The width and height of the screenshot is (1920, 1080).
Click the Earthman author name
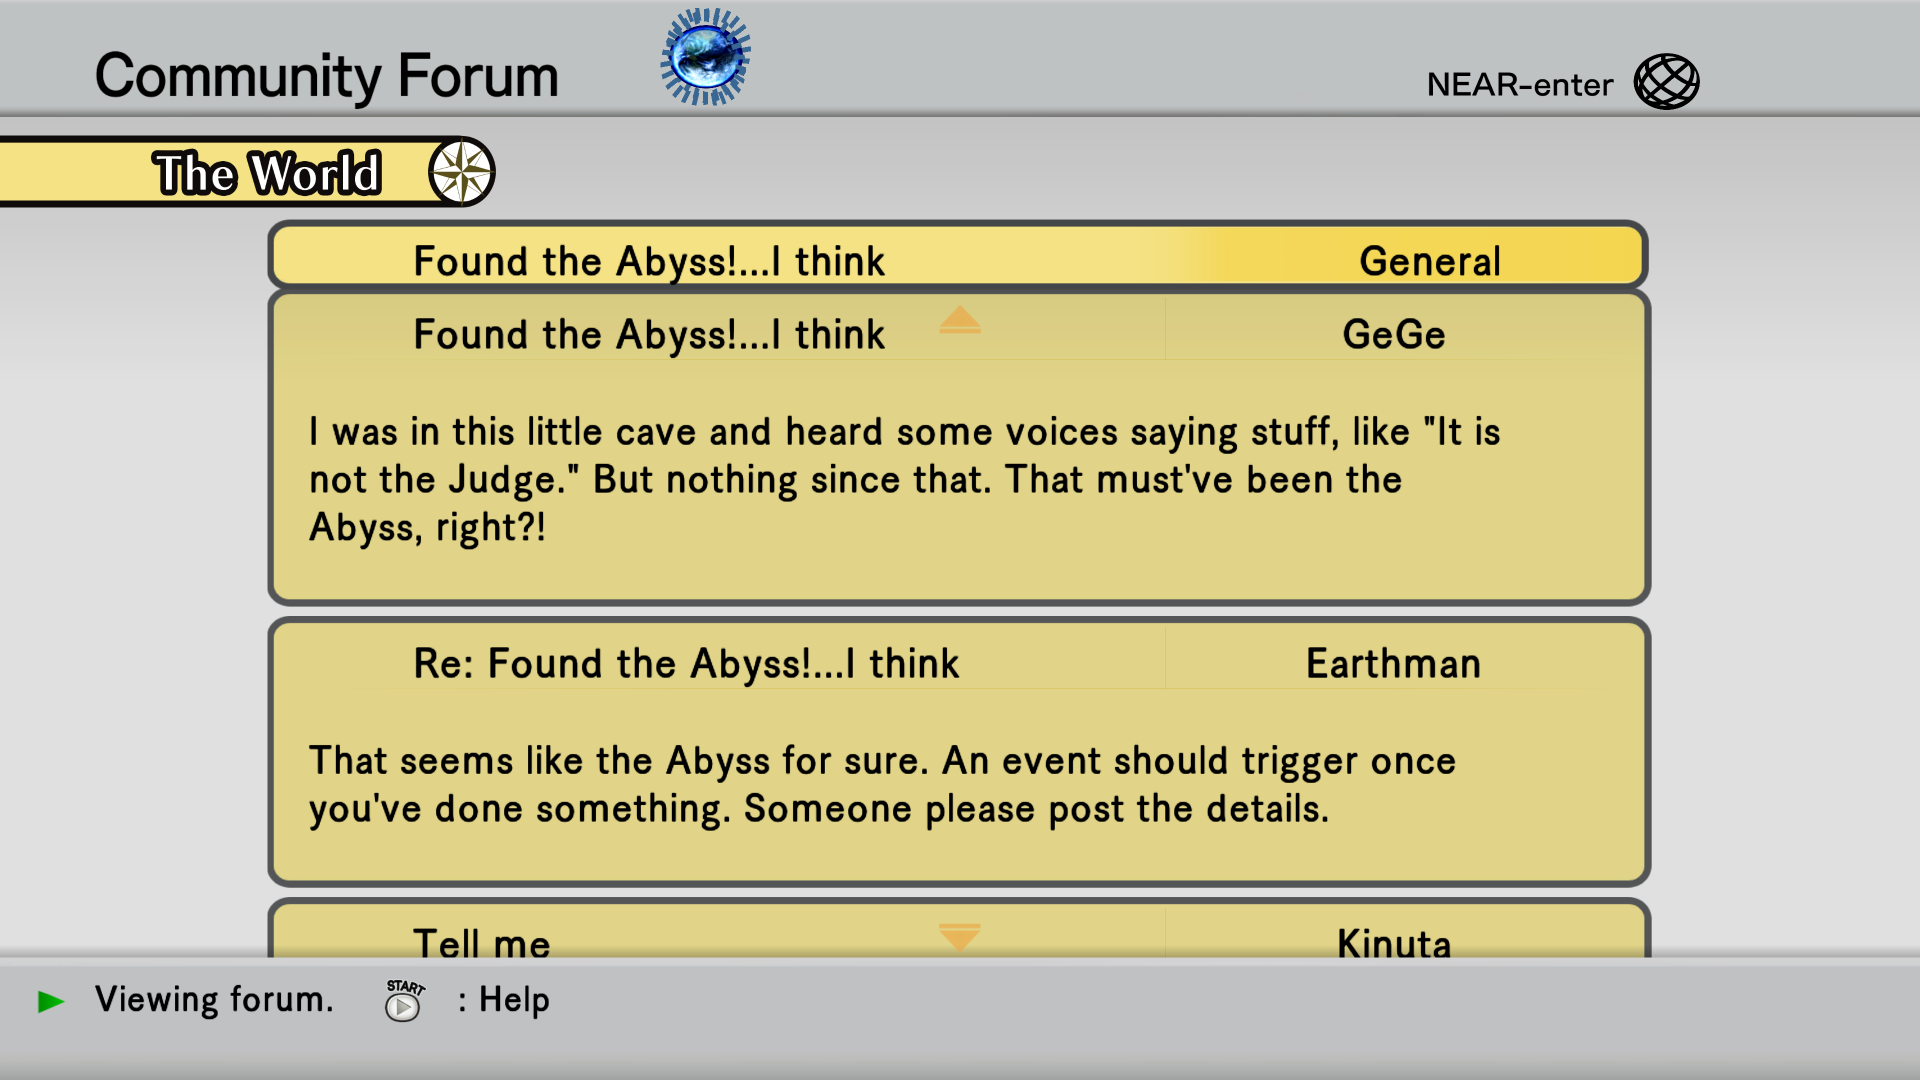point(1393,664)
